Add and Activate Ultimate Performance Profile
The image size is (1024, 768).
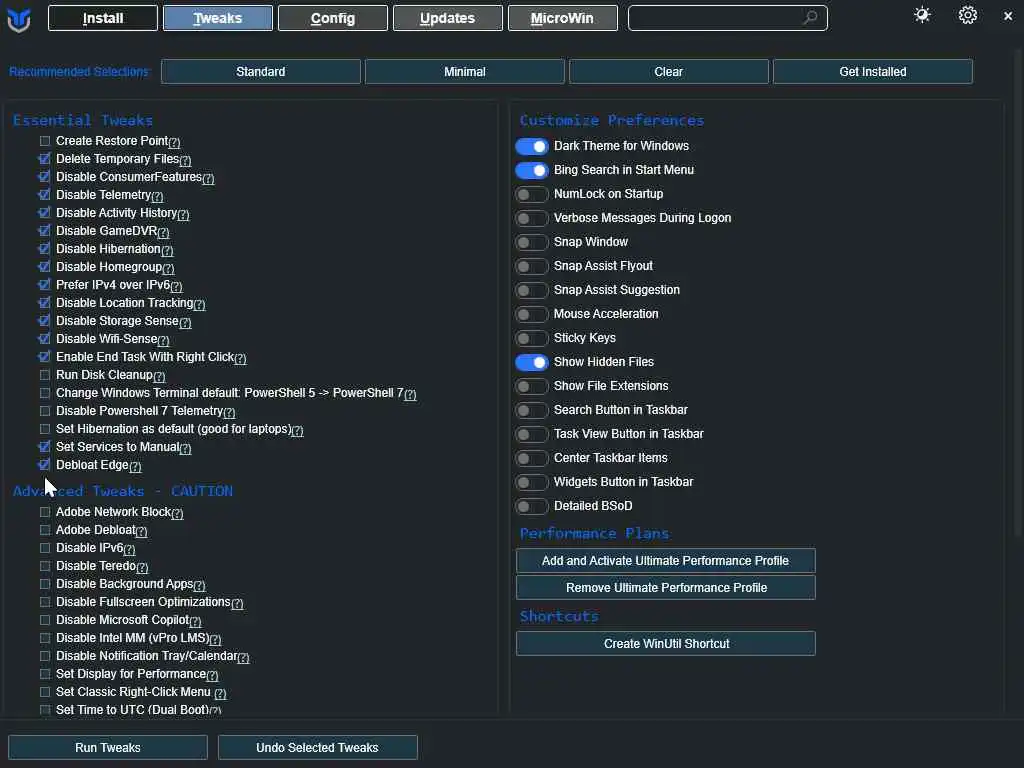(x=665, y=560)
